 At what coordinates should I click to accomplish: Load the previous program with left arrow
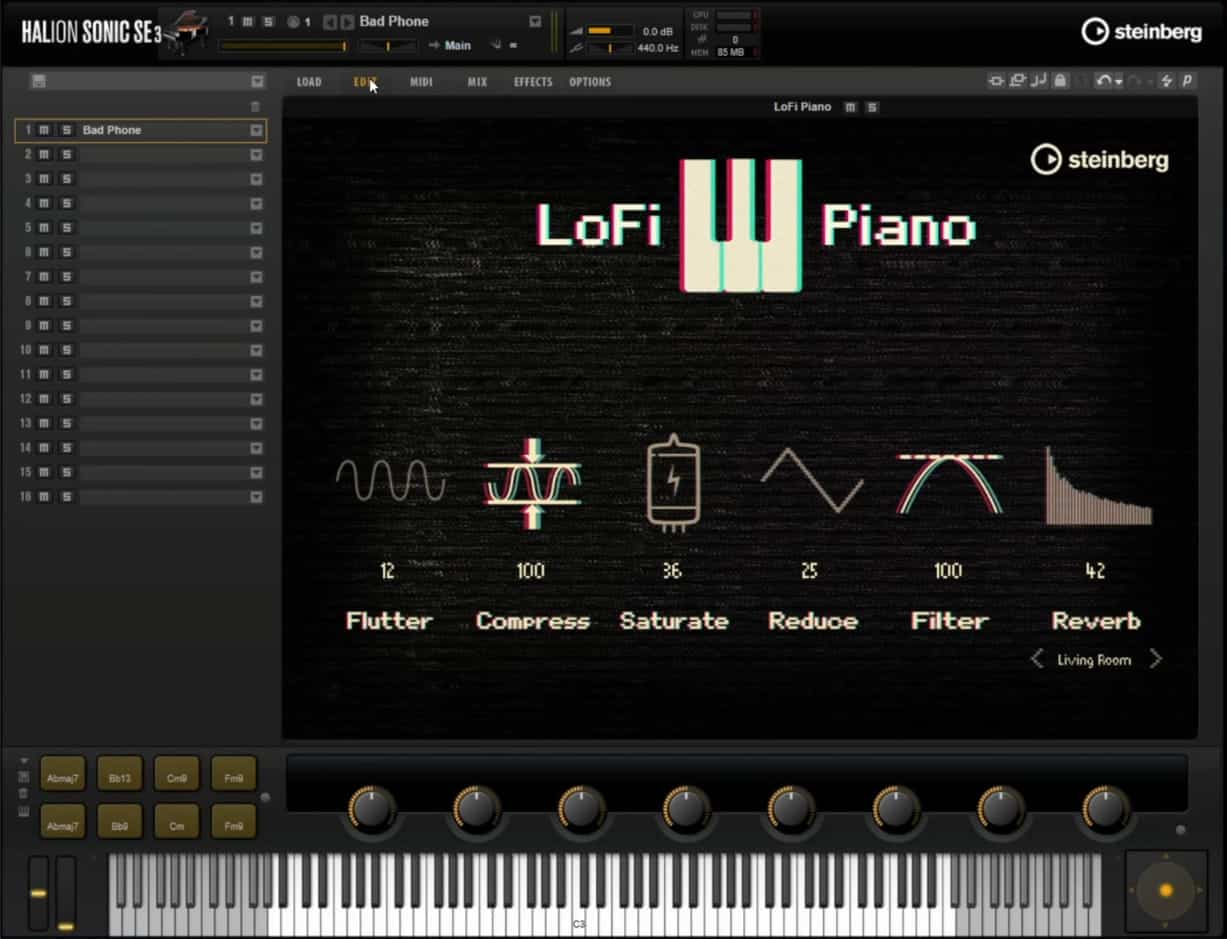pyautogui.click(x=330, y=21)
